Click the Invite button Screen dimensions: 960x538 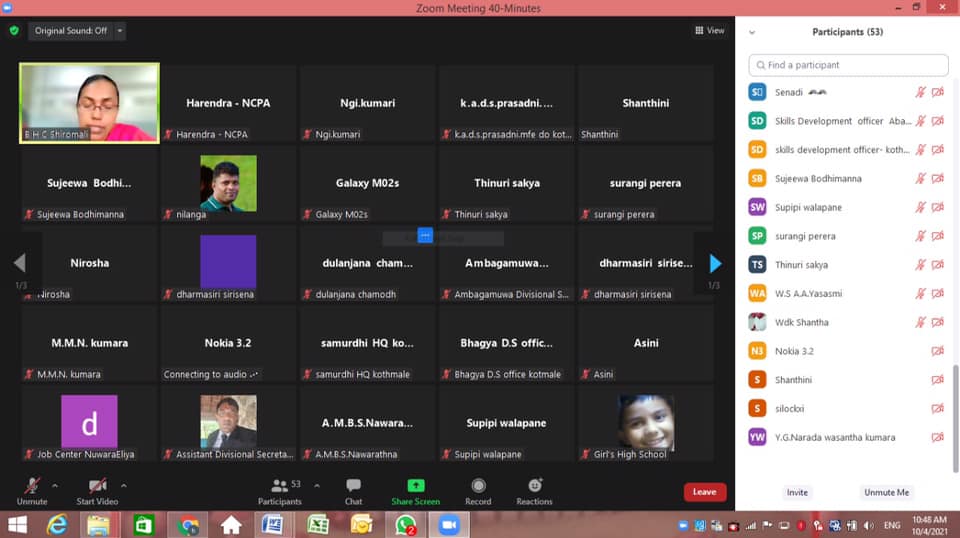[797, 493]
